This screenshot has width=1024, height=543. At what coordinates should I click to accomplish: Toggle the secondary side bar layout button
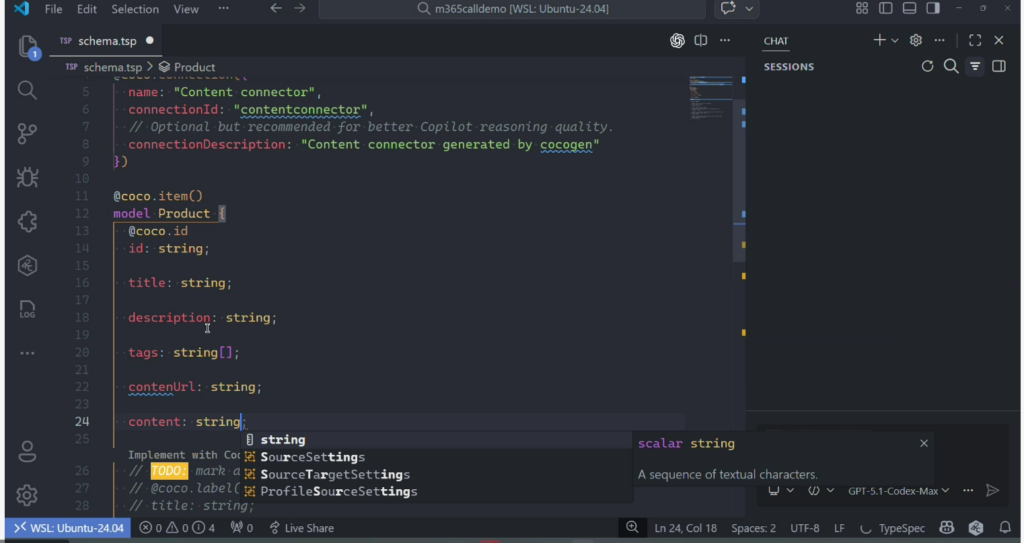pos(932,9)
